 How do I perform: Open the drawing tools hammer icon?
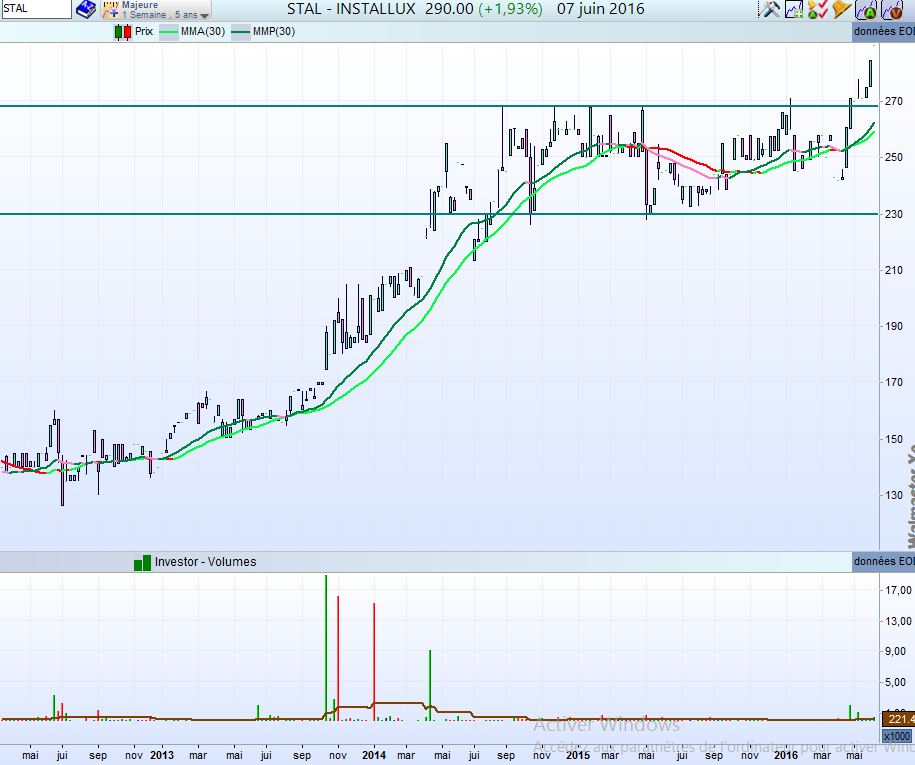click(769, 9)
